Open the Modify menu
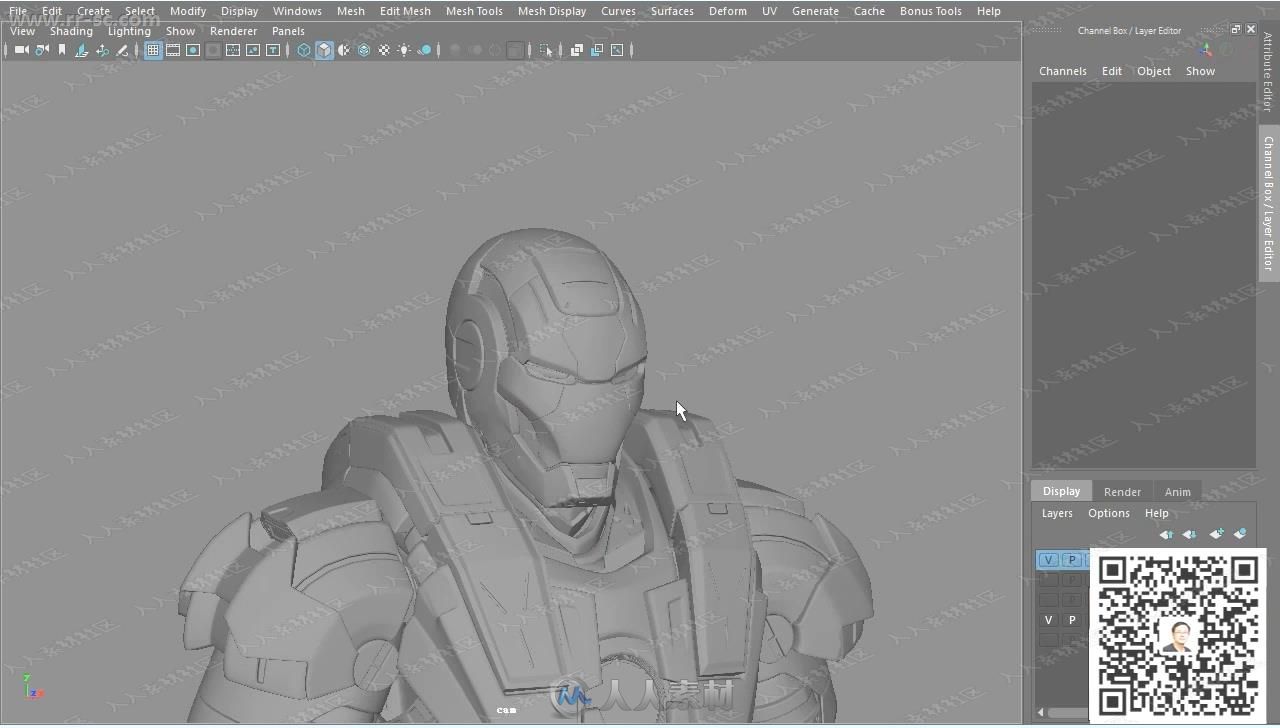The image size is (1280, 728). click(x=188, y=11)
